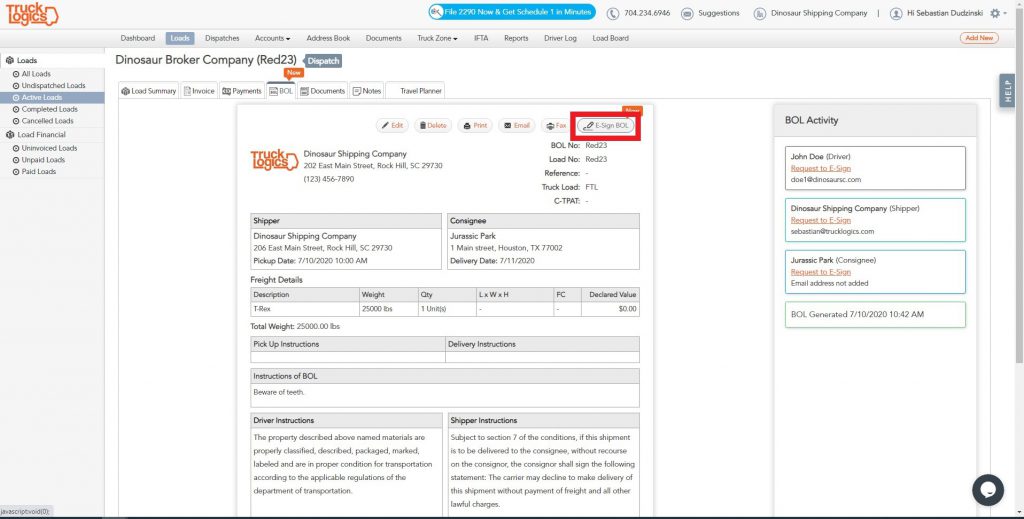
Task: Click the Load Financial cube icon
Action: (10, 134)
